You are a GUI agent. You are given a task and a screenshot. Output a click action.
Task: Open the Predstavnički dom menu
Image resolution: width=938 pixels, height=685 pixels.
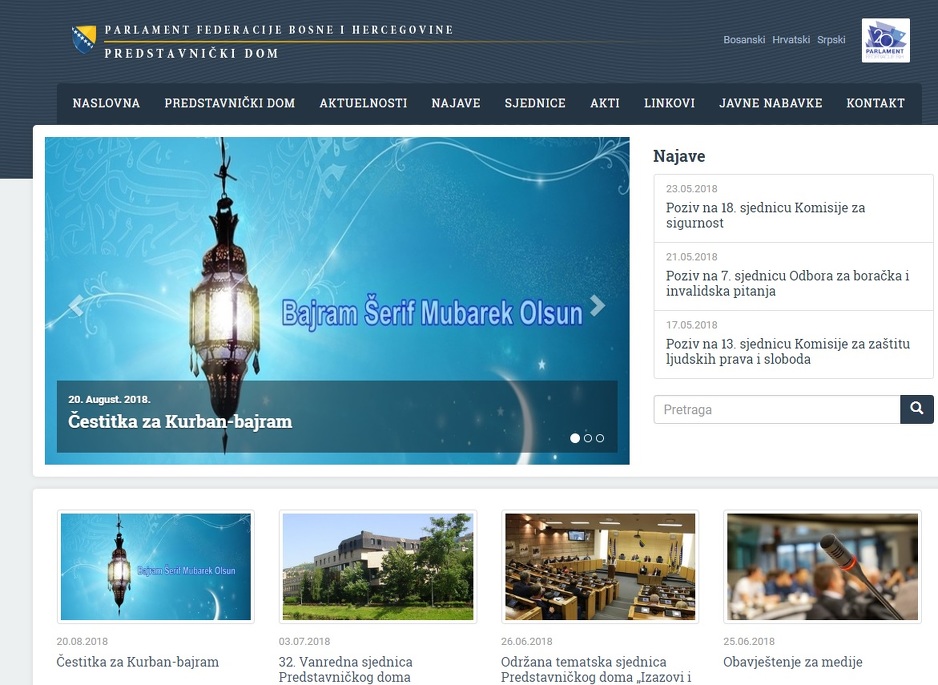point(230,103)
